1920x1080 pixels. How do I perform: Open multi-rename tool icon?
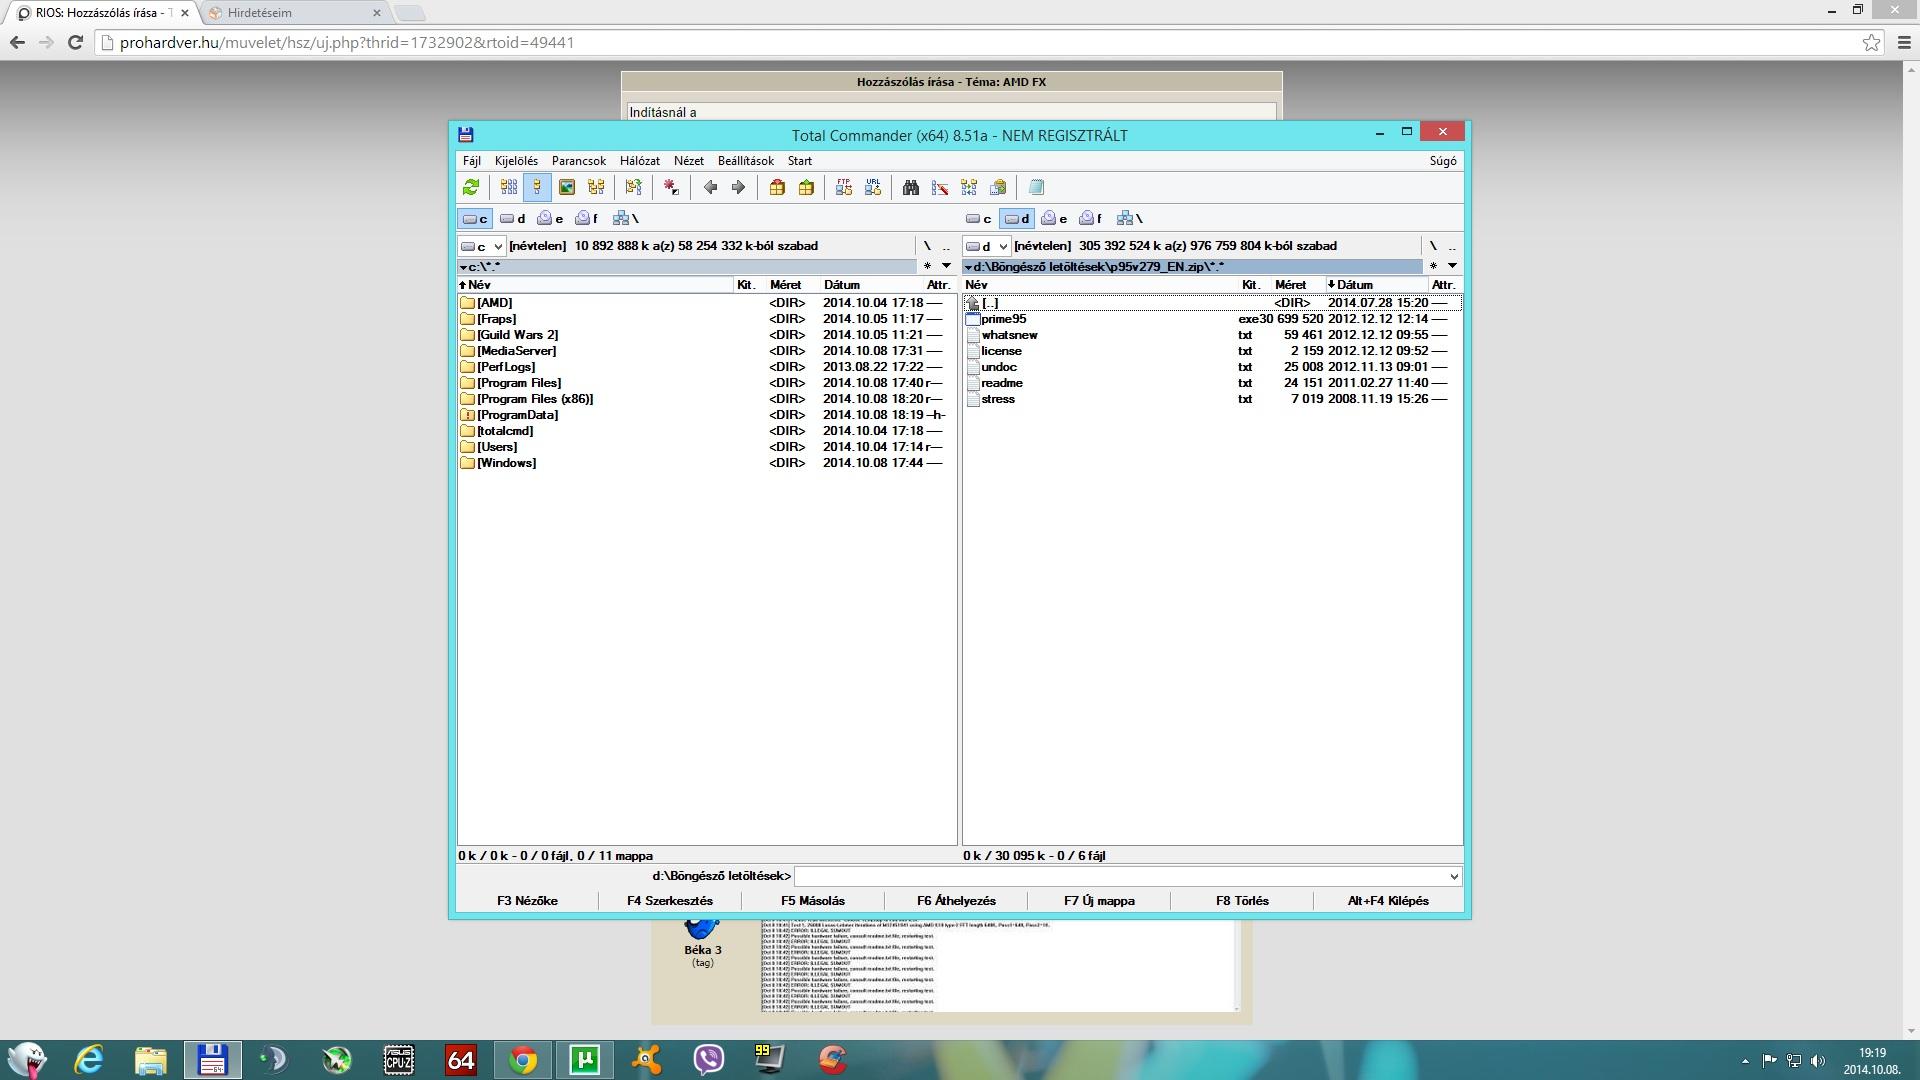tap(940, 187)
